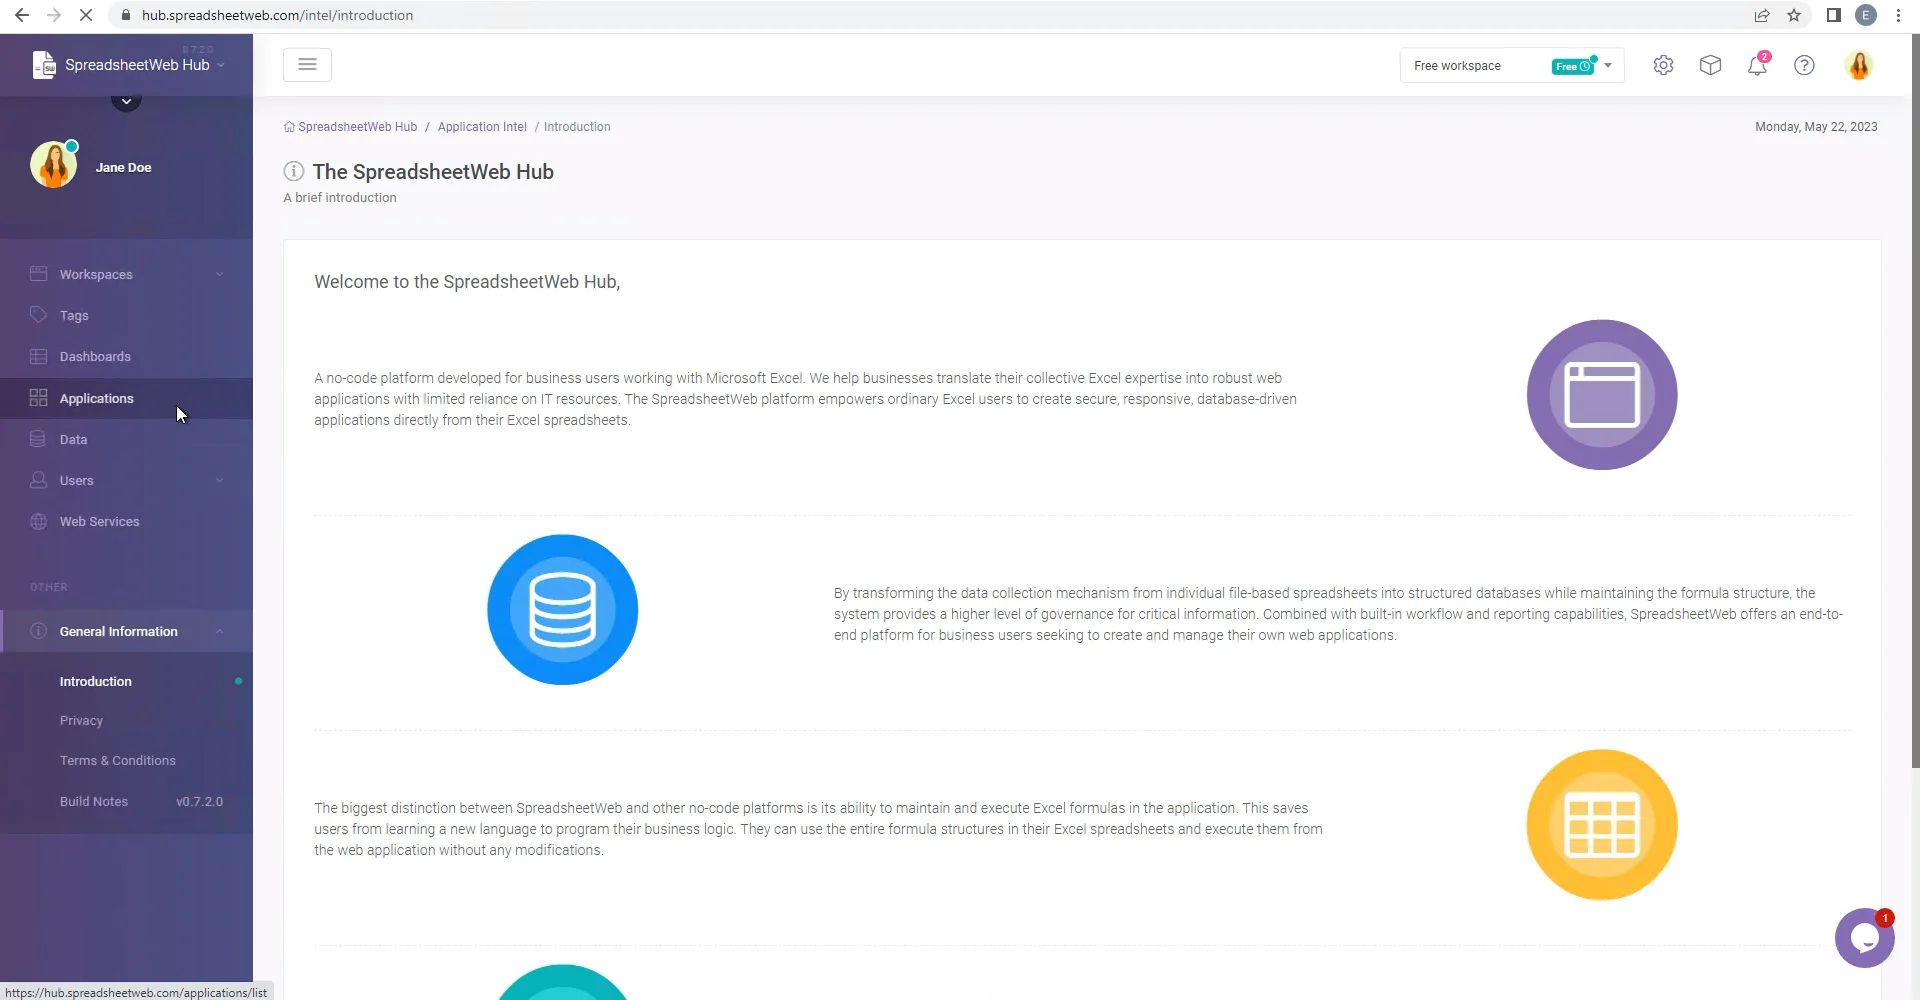Click the purple window application icon
This screenshot has width=1920, height=1000.
click(1602, 395)
